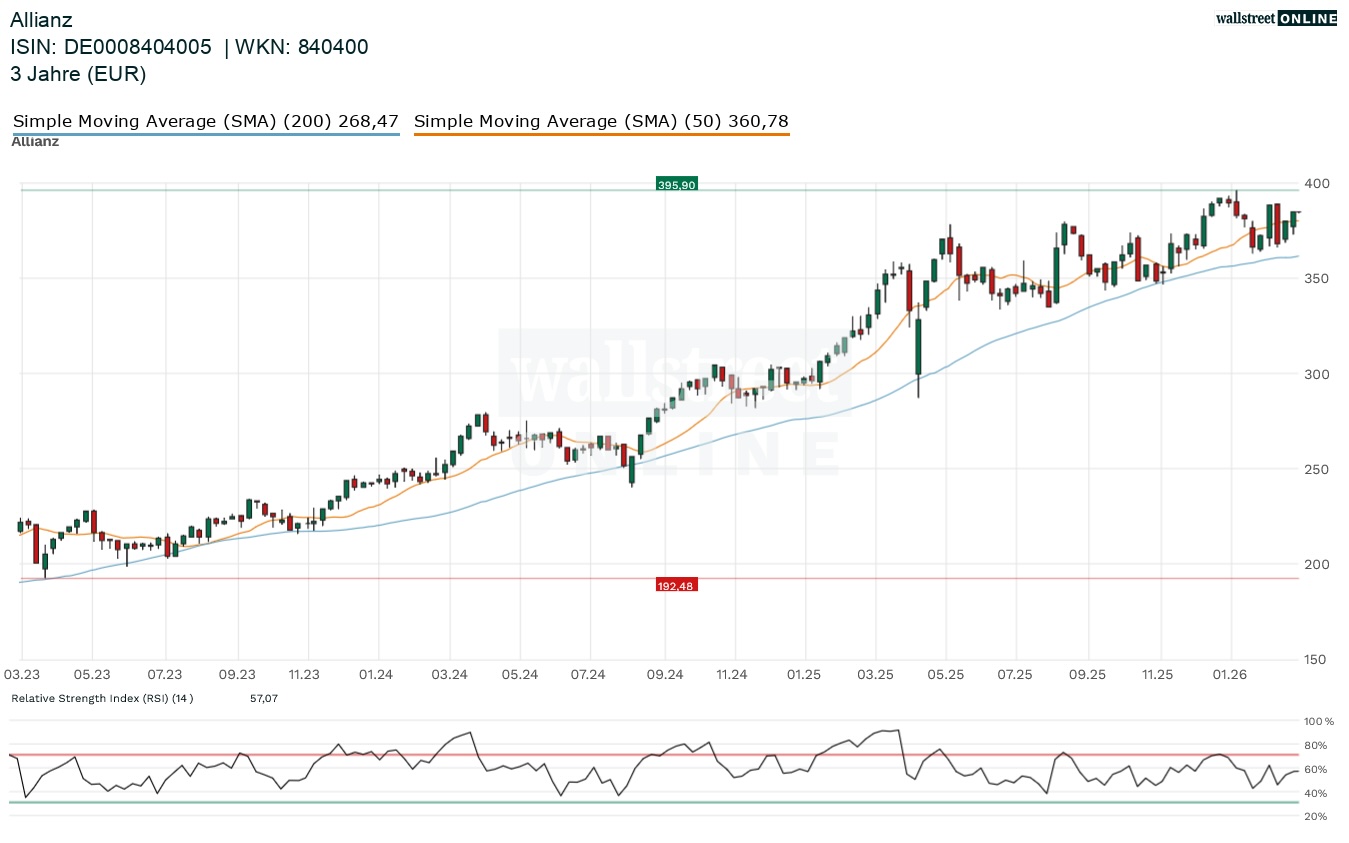
Task: Click the small Allianz series label under legend
Action: point(35,142)
